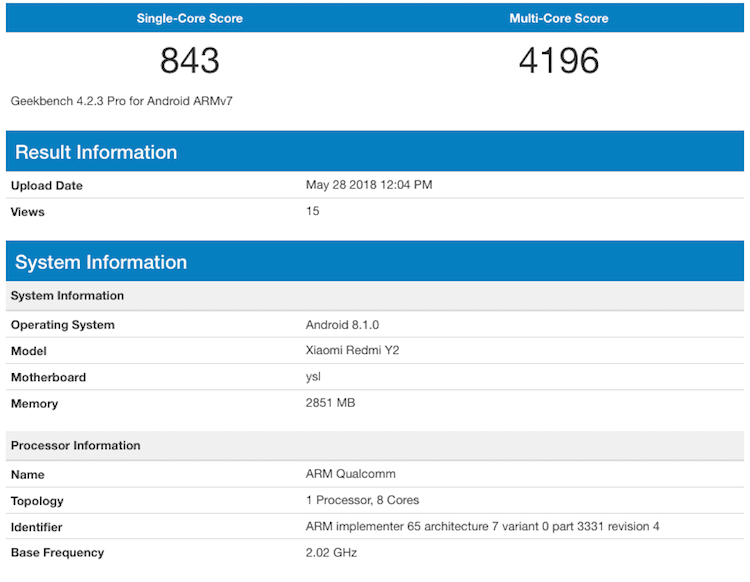Select the Upload Date label

47,186
